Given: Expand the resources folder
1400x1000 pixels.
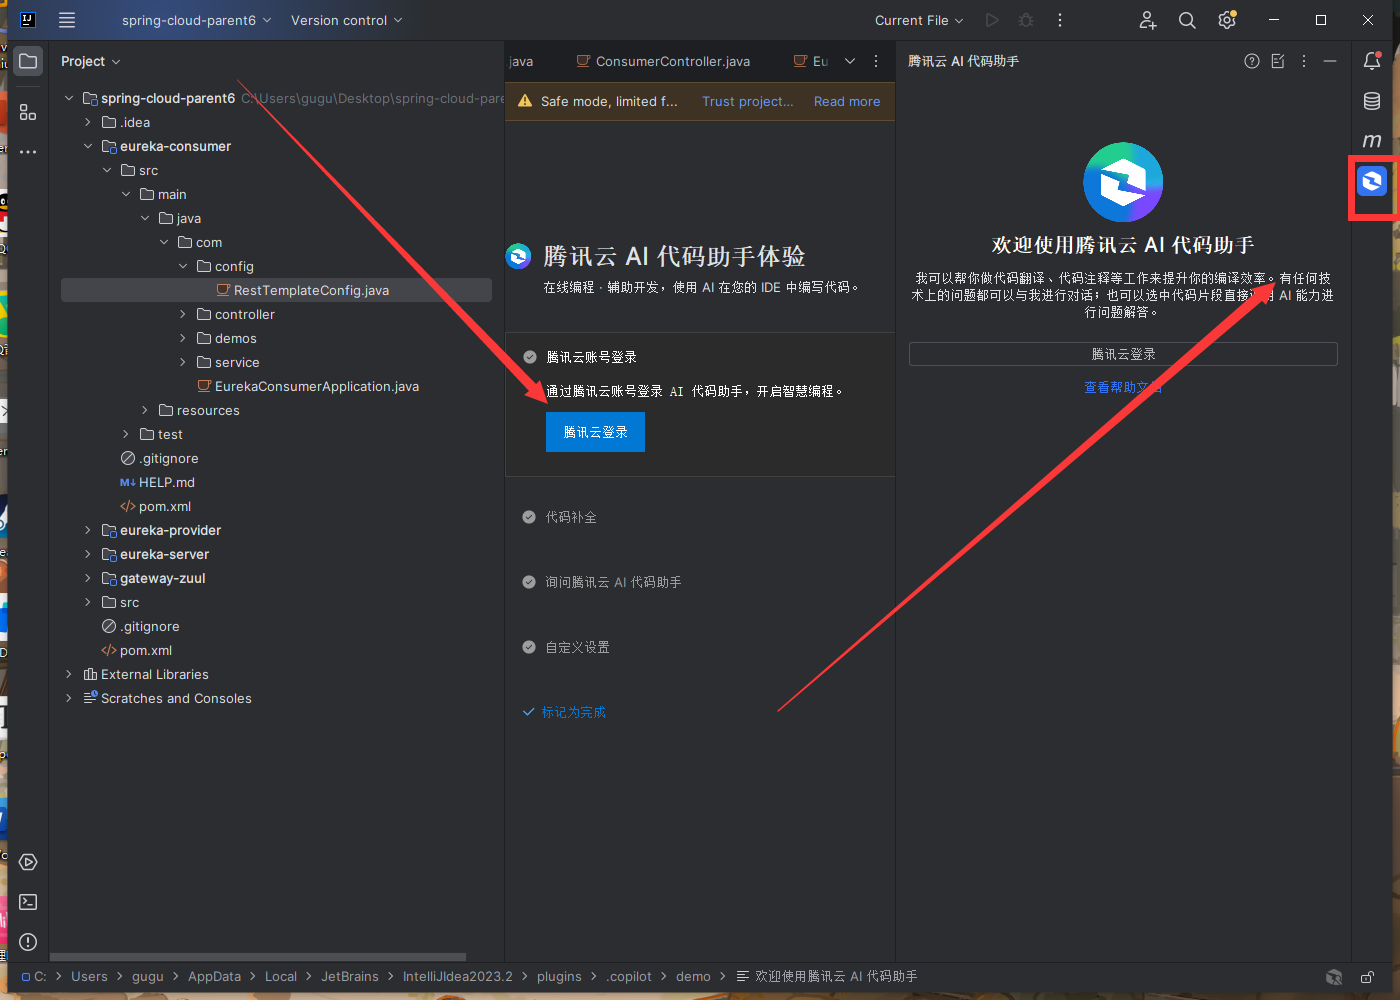Looking at the screenshot, I should click(145, 410).
